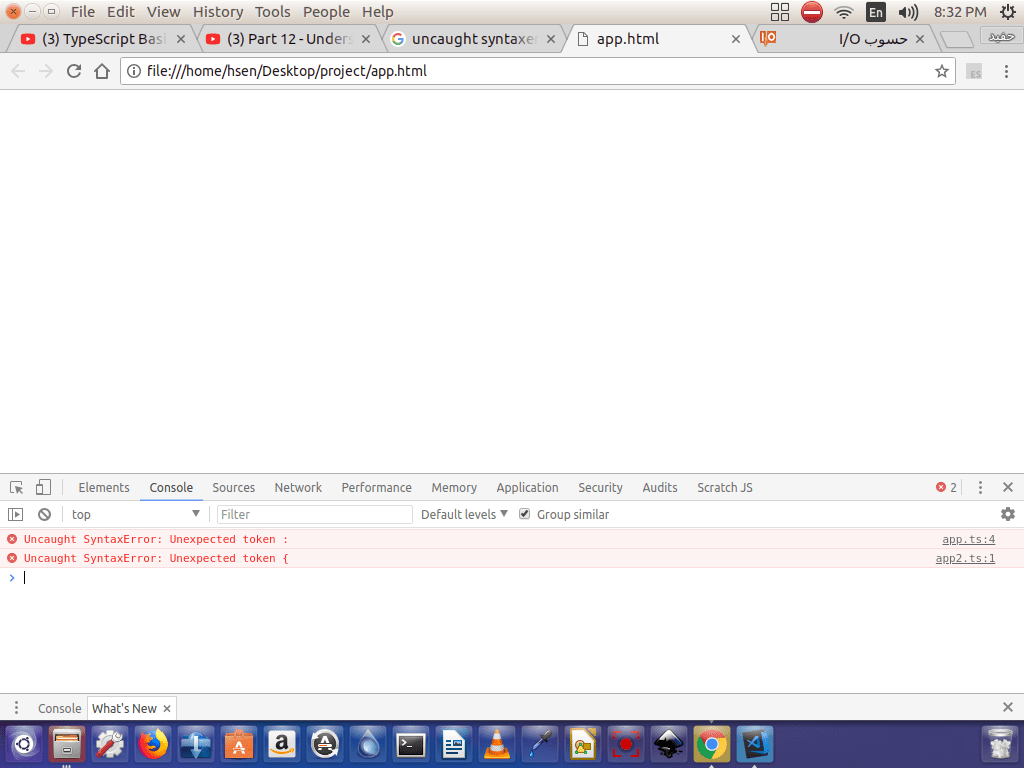Clear console with the clear icon
This screenshot has width=1024, height=768.
click(x=44, y=514)
